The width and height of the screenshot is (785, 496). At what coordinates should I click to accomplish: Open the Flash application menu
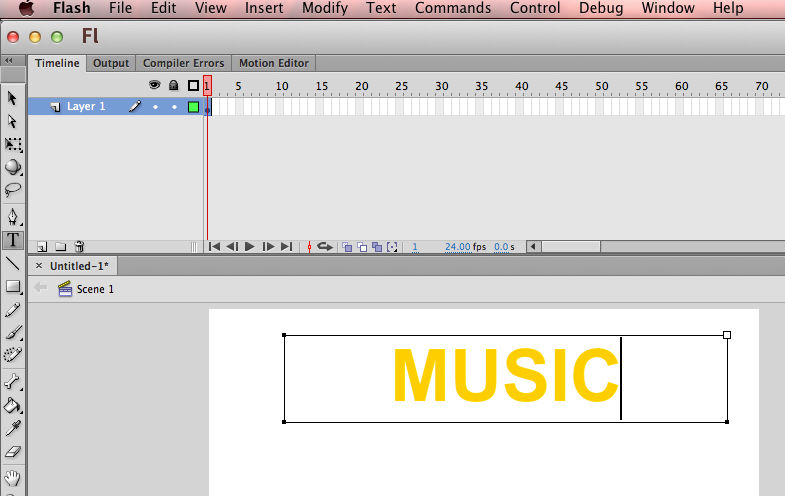coord(72,8)
